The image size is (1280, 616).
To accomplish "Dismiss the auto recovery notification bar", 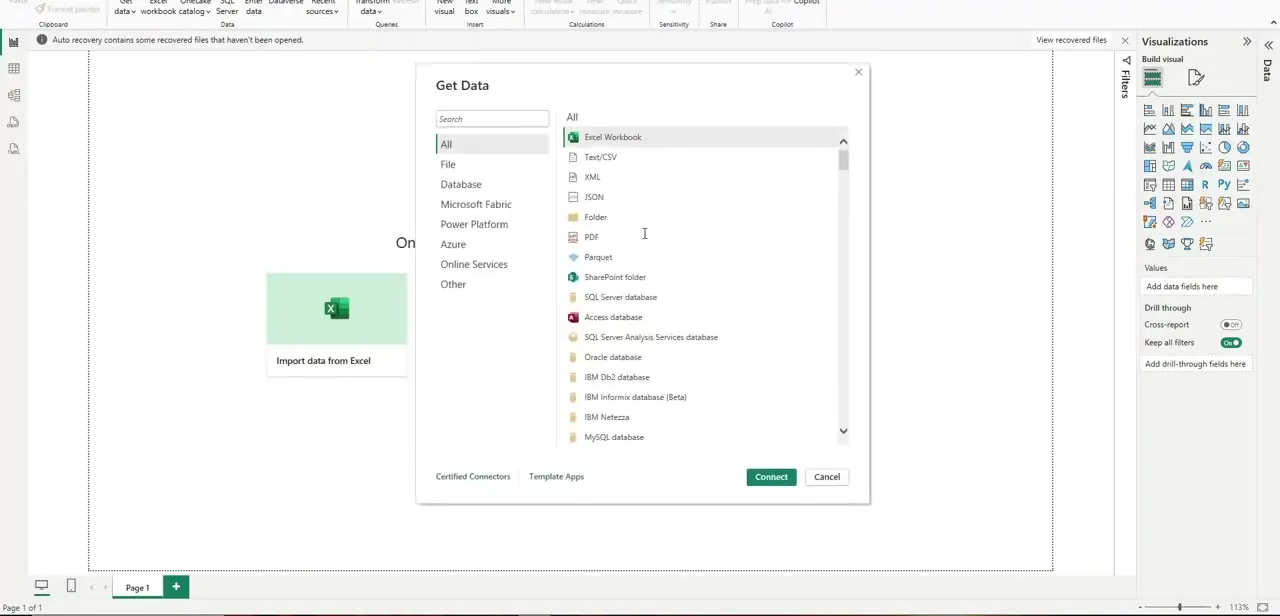I will (x=1125, y=41).
